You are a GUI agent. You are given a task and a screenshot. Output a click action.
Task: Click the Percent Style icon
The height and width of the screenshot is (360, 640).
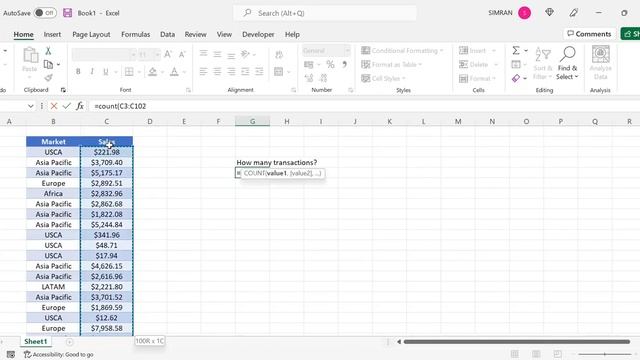[330, 64]
